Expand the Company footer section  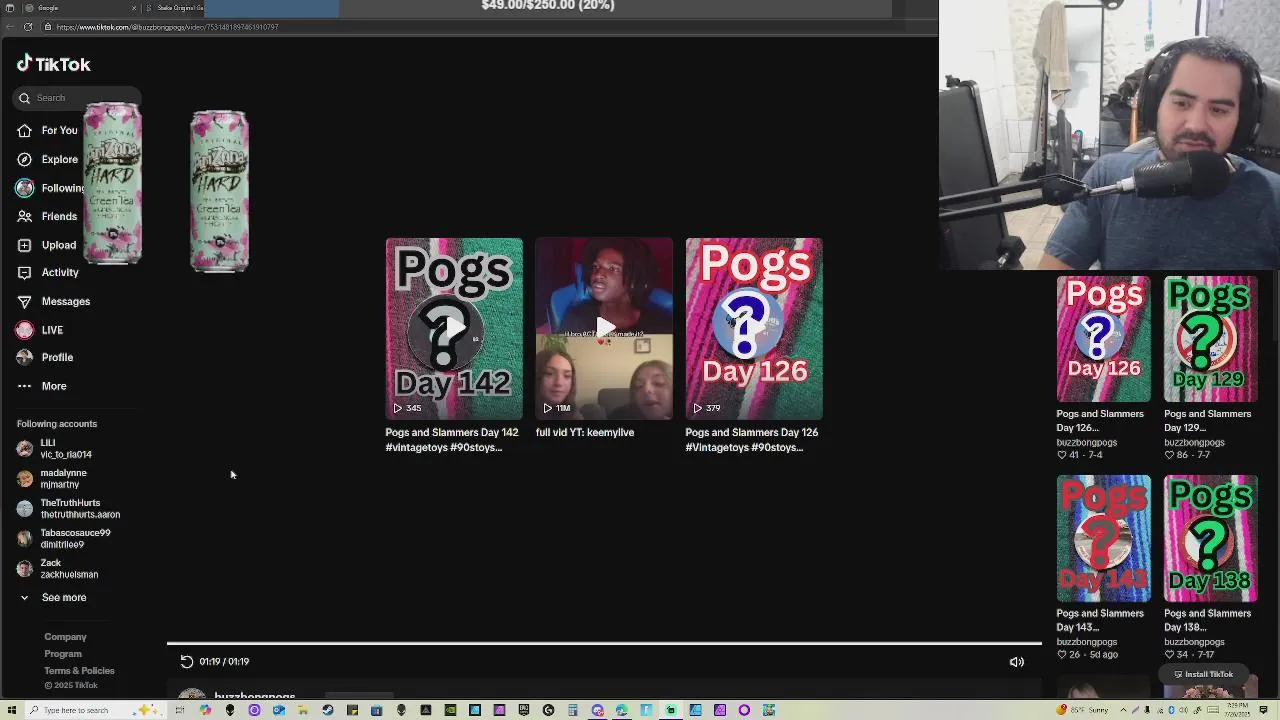[x=65, y=637]
